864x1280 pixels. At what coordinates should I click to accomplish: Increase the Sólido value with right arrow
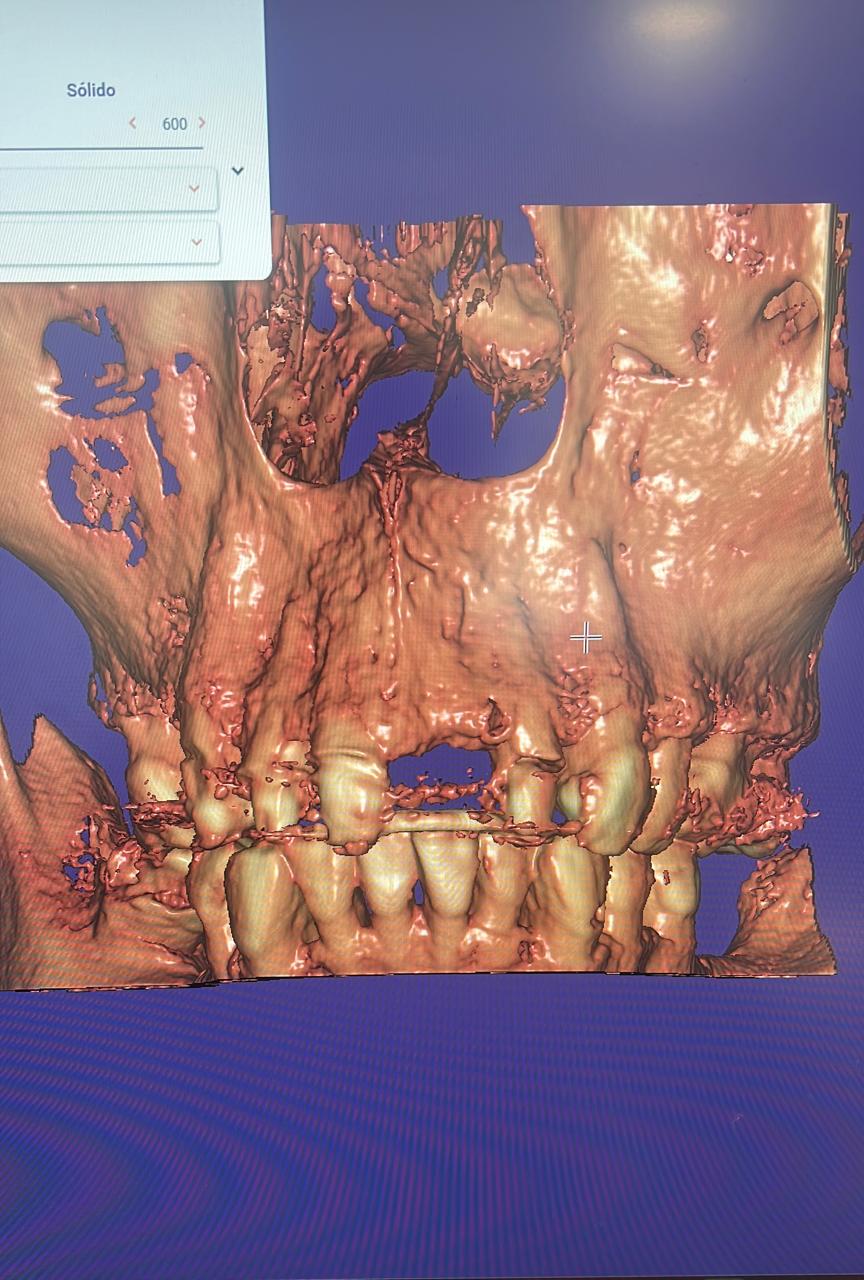click(x=202, y=123)
